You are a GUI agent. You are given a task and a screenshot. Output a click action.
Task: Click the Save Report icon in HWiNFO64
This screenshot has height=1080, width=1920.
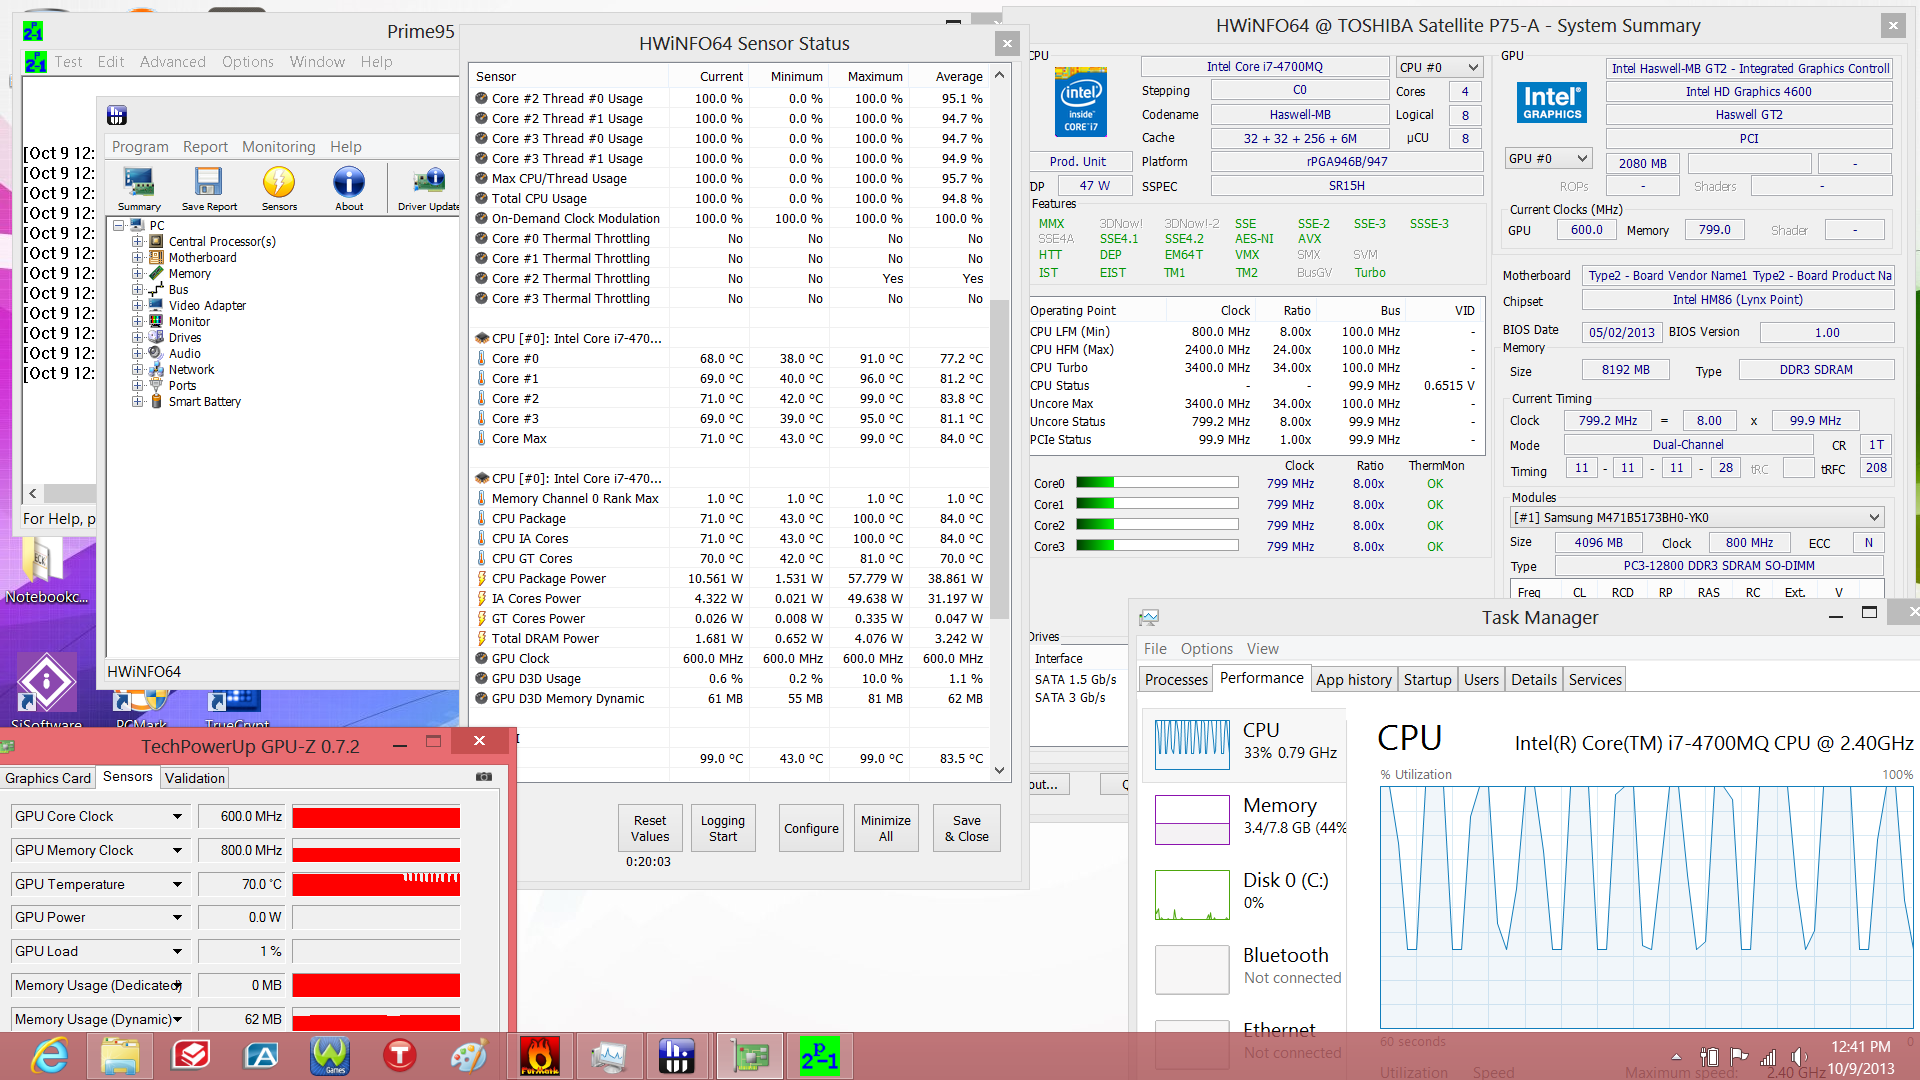[209, 188]
